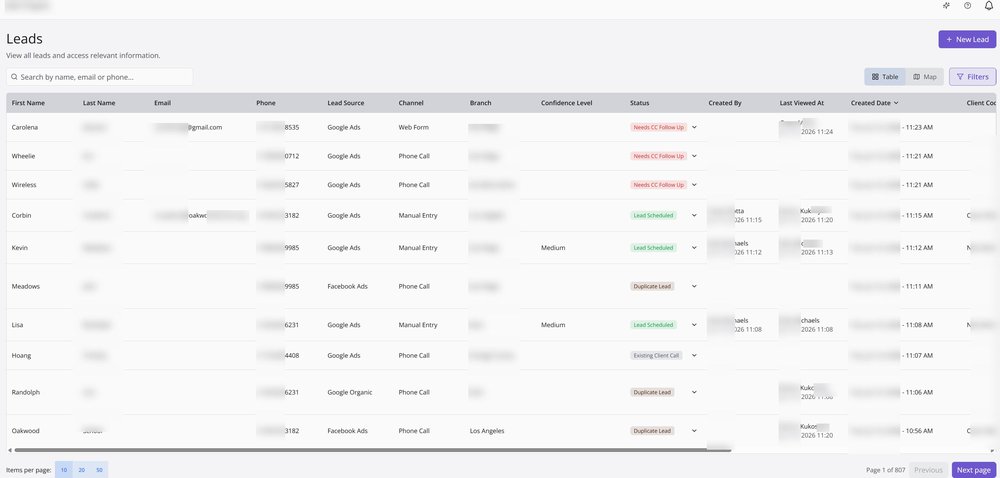Click Google Organic lead source cell
1000x478 pixels.
[349, 393]
